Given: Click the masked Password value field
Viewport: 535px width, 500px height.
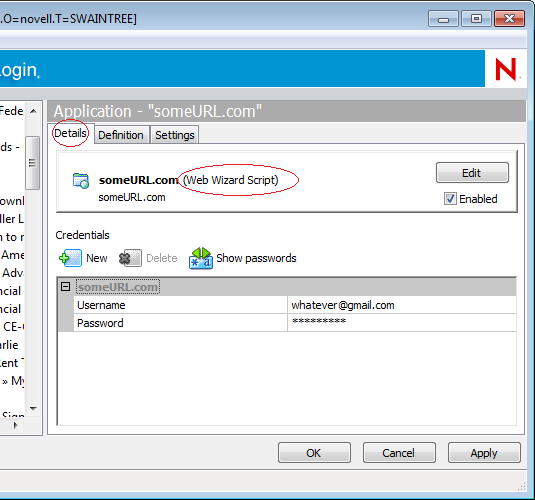Looking at the screenshot, I should click(402, 323).
